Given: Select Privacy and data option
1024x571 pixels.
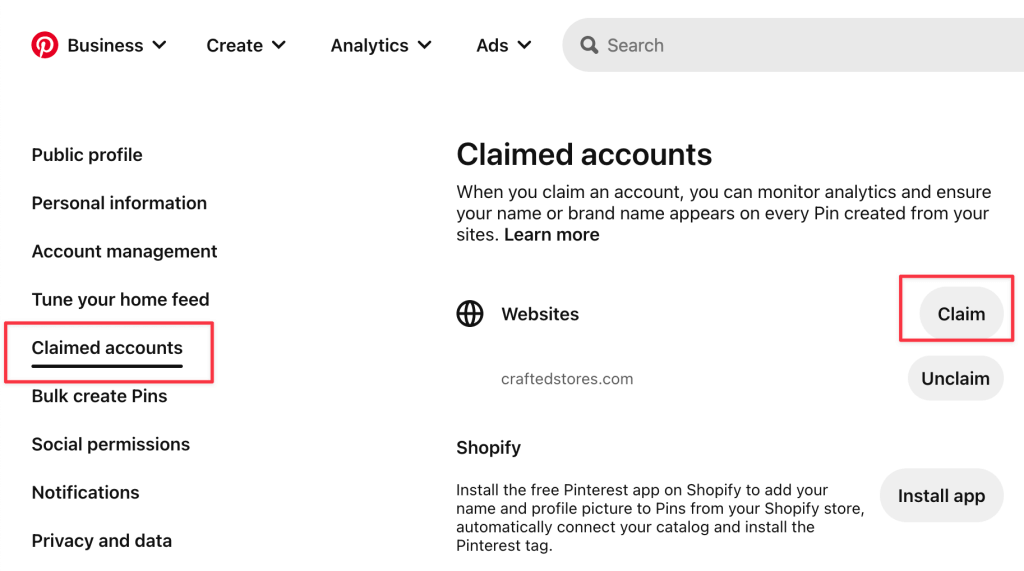Looking at the screenshot, I should (x=101, y=540).
